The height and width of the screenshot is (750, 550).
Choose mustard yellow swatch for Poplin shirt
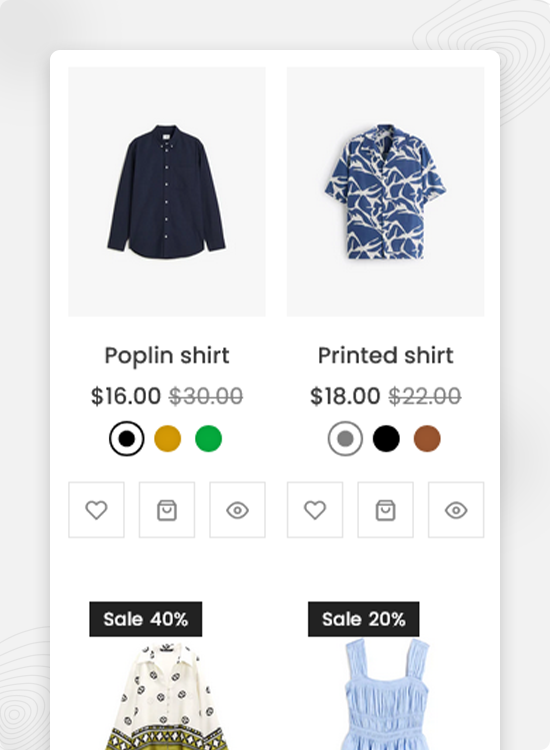[x=167, y=439]
